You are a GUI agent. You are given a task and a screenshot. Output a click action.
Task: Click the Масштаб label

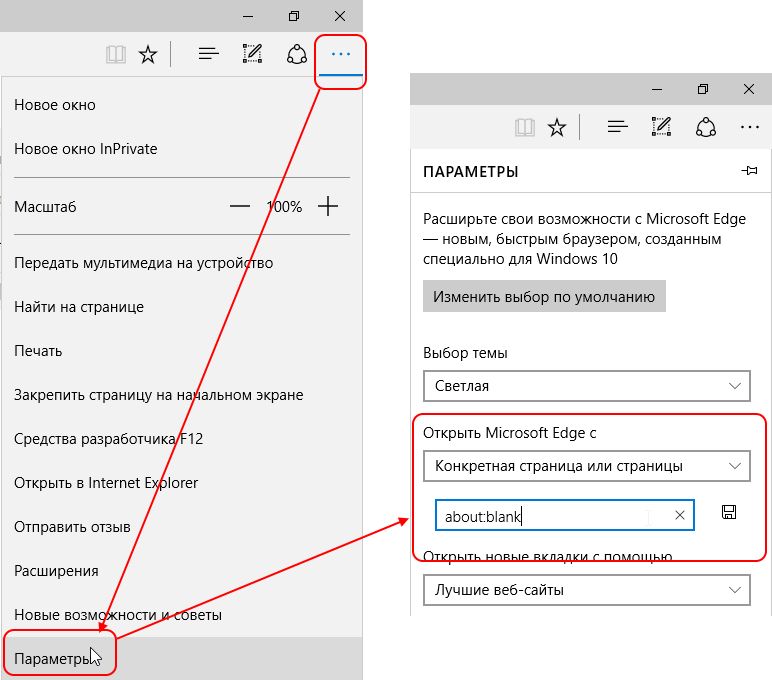point(45,207)
